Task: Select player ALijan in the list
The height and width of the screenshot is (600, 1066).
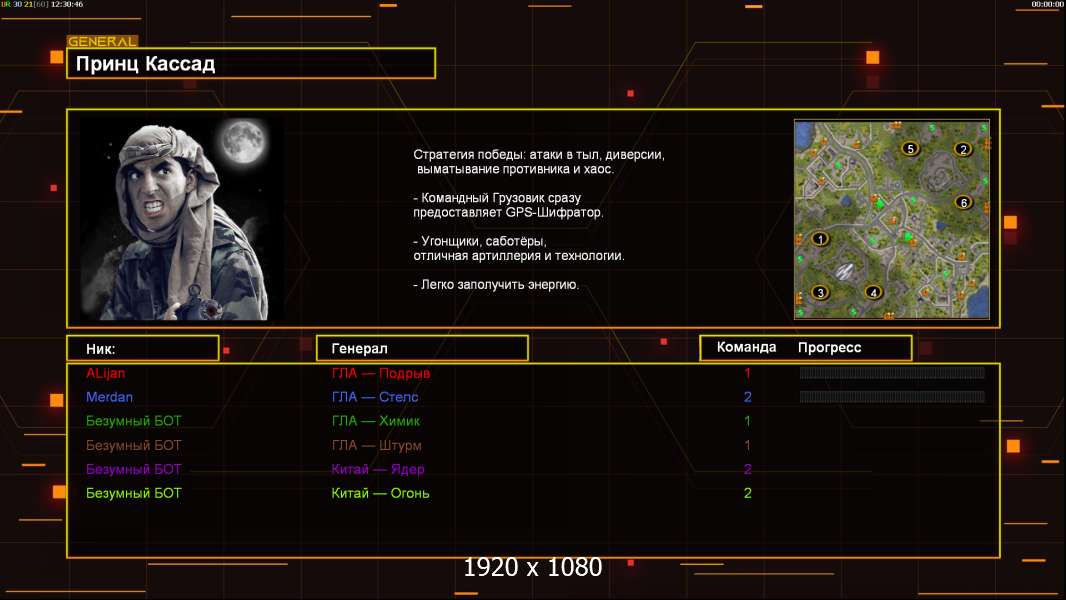Action: (x=106, y=373)
